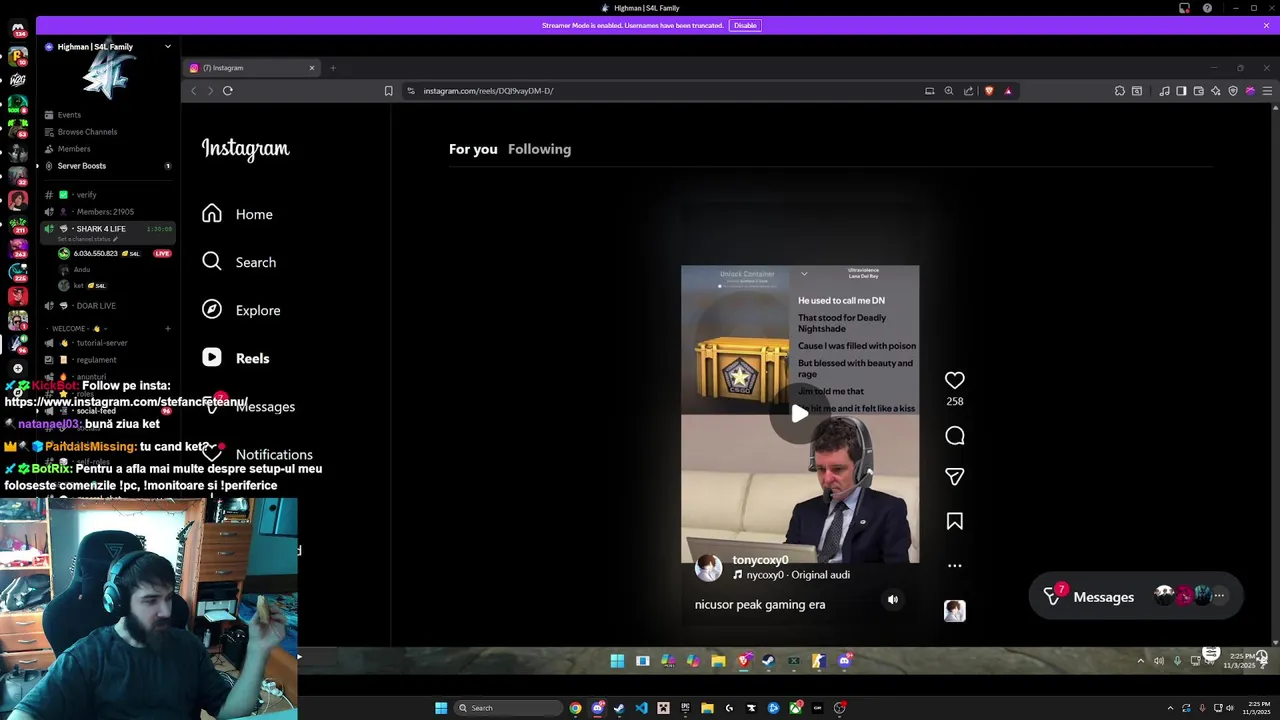Open reel's more options ellipsis

point(955,566)
